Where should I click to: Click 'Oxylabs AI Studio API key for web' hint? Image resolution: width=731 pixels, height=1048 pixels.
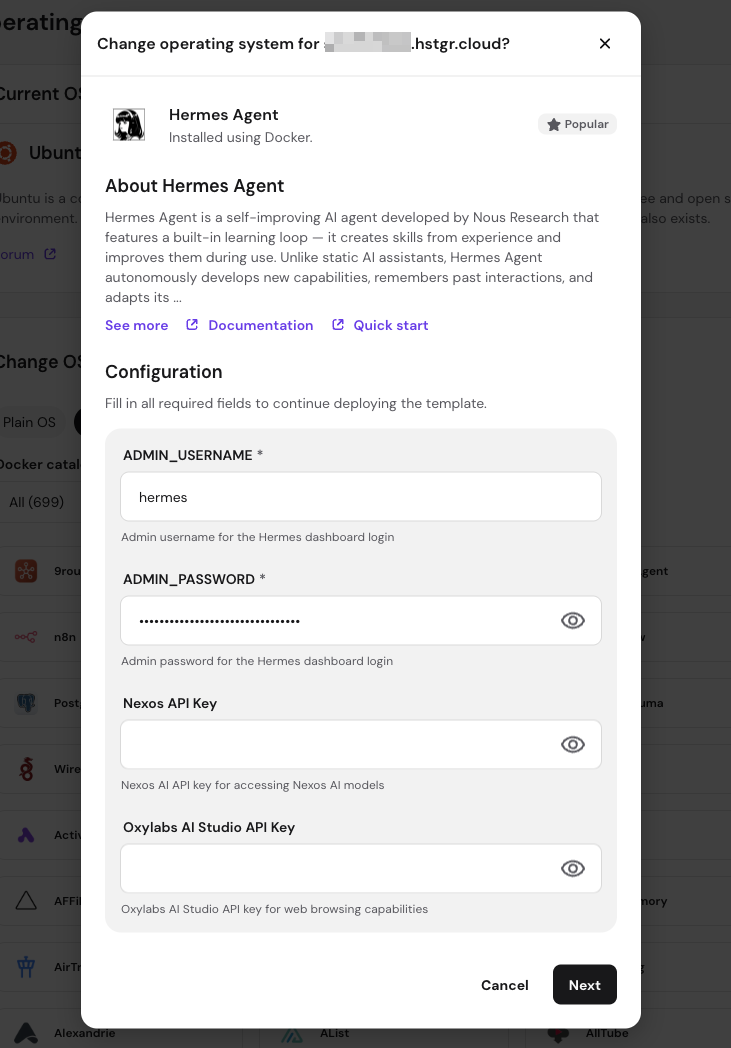(x=275, y=909)
